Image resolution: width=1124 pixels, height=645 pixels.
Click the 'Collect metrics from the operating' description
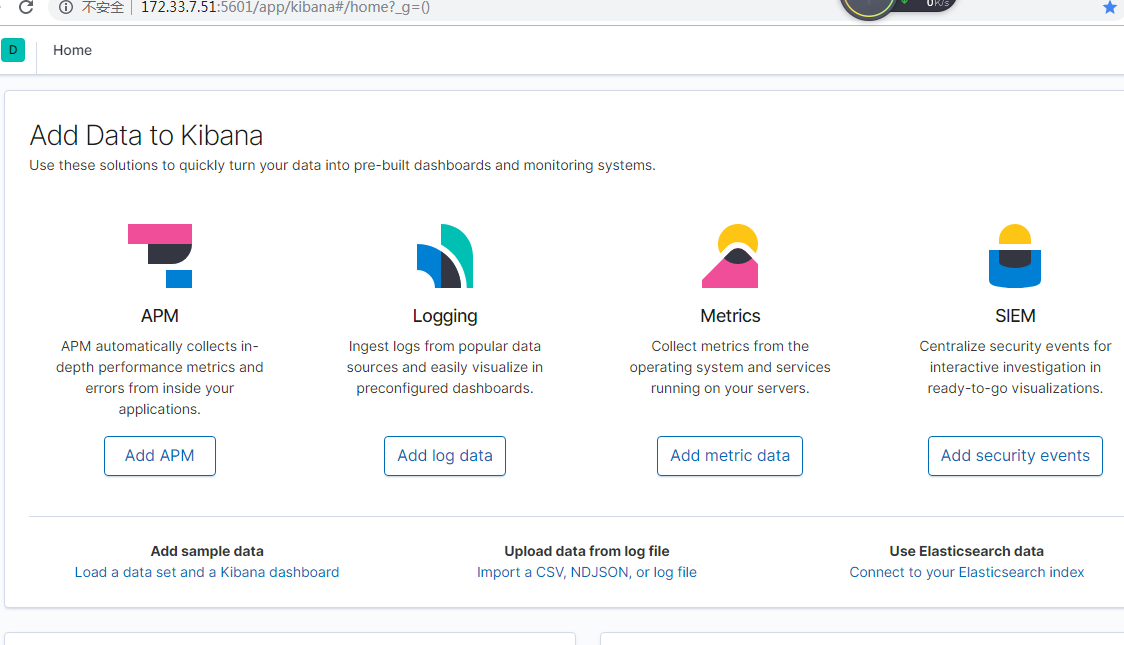click(x=730, y=367)
